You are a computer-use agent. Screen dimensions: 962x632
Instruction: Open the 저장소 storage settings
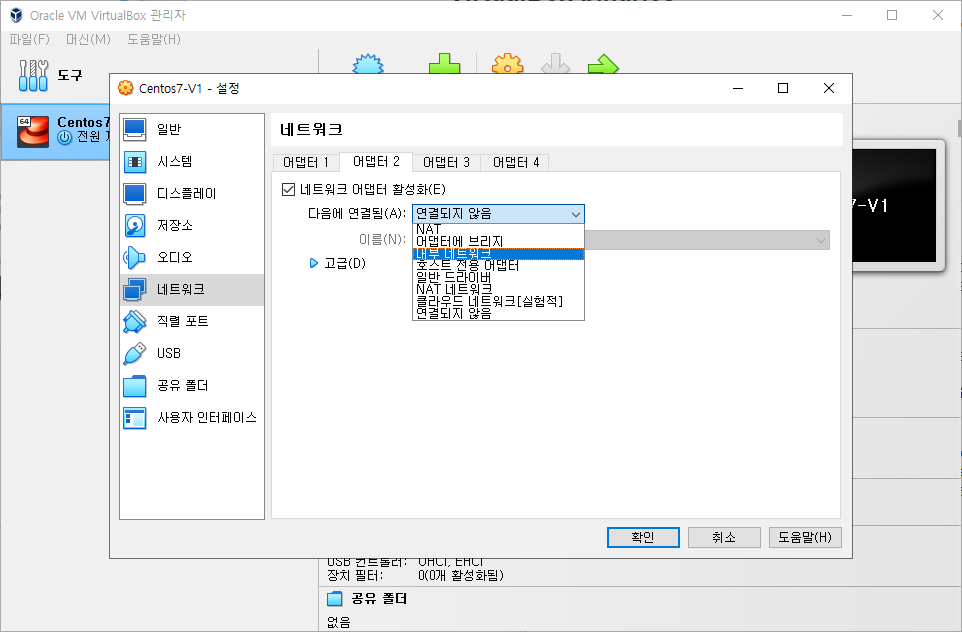click(192, 225)
